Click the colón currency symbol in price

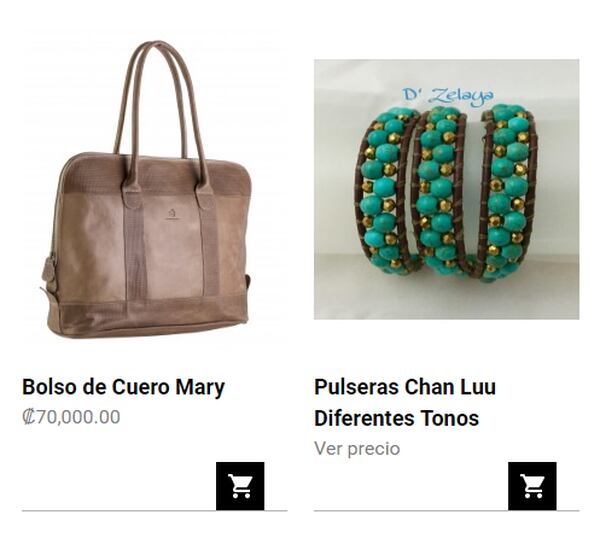[29, 417]
